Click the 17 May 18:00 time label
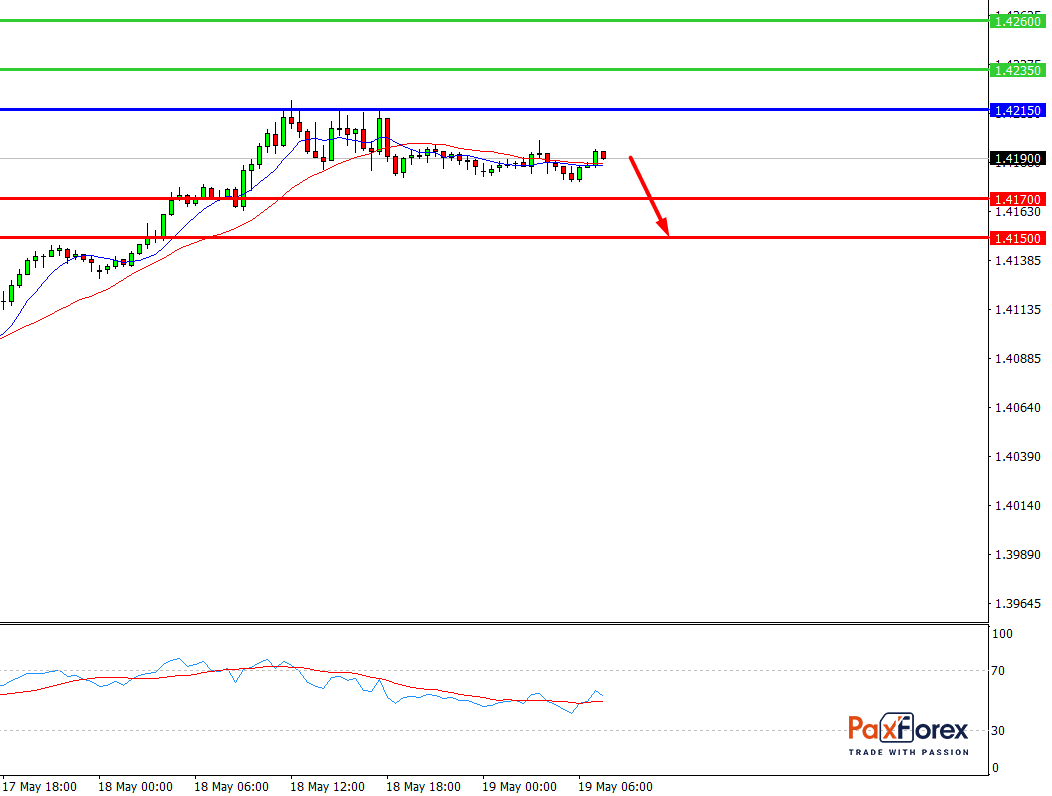1052x796 pixels. [40, 787]
